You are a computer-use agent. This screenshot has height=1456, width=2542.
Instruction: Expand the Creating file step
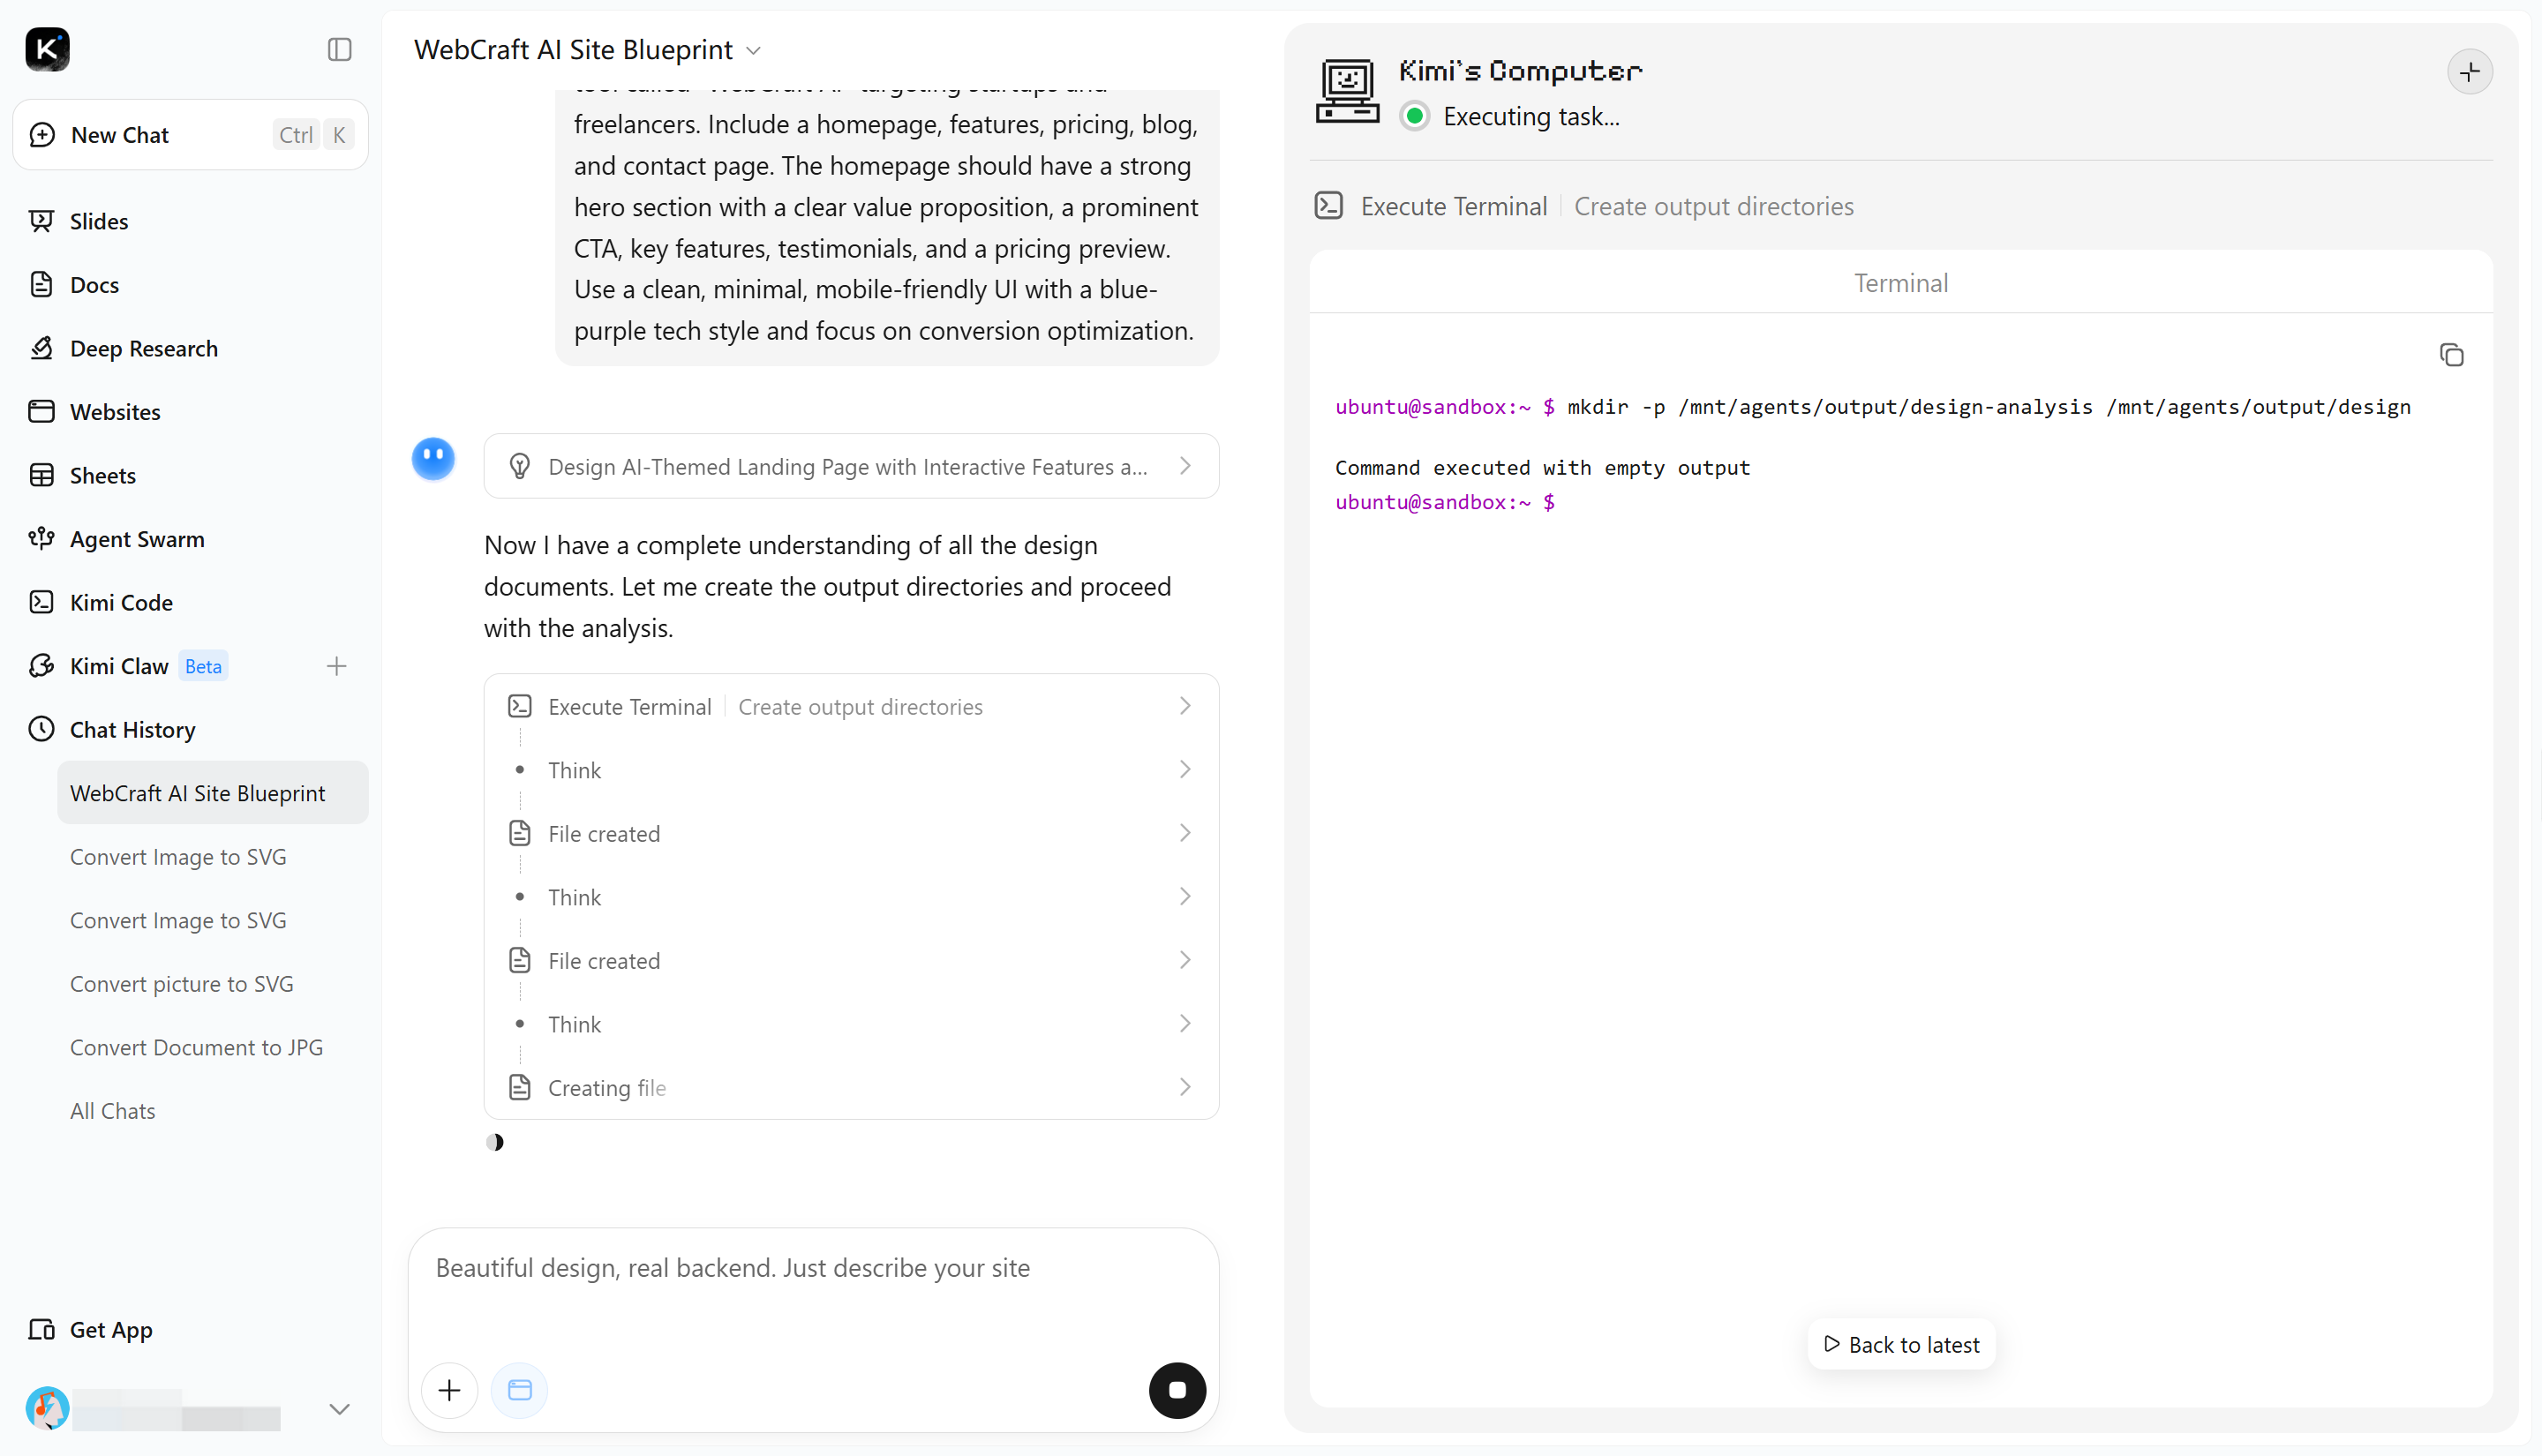click(x=851, y=1087)
